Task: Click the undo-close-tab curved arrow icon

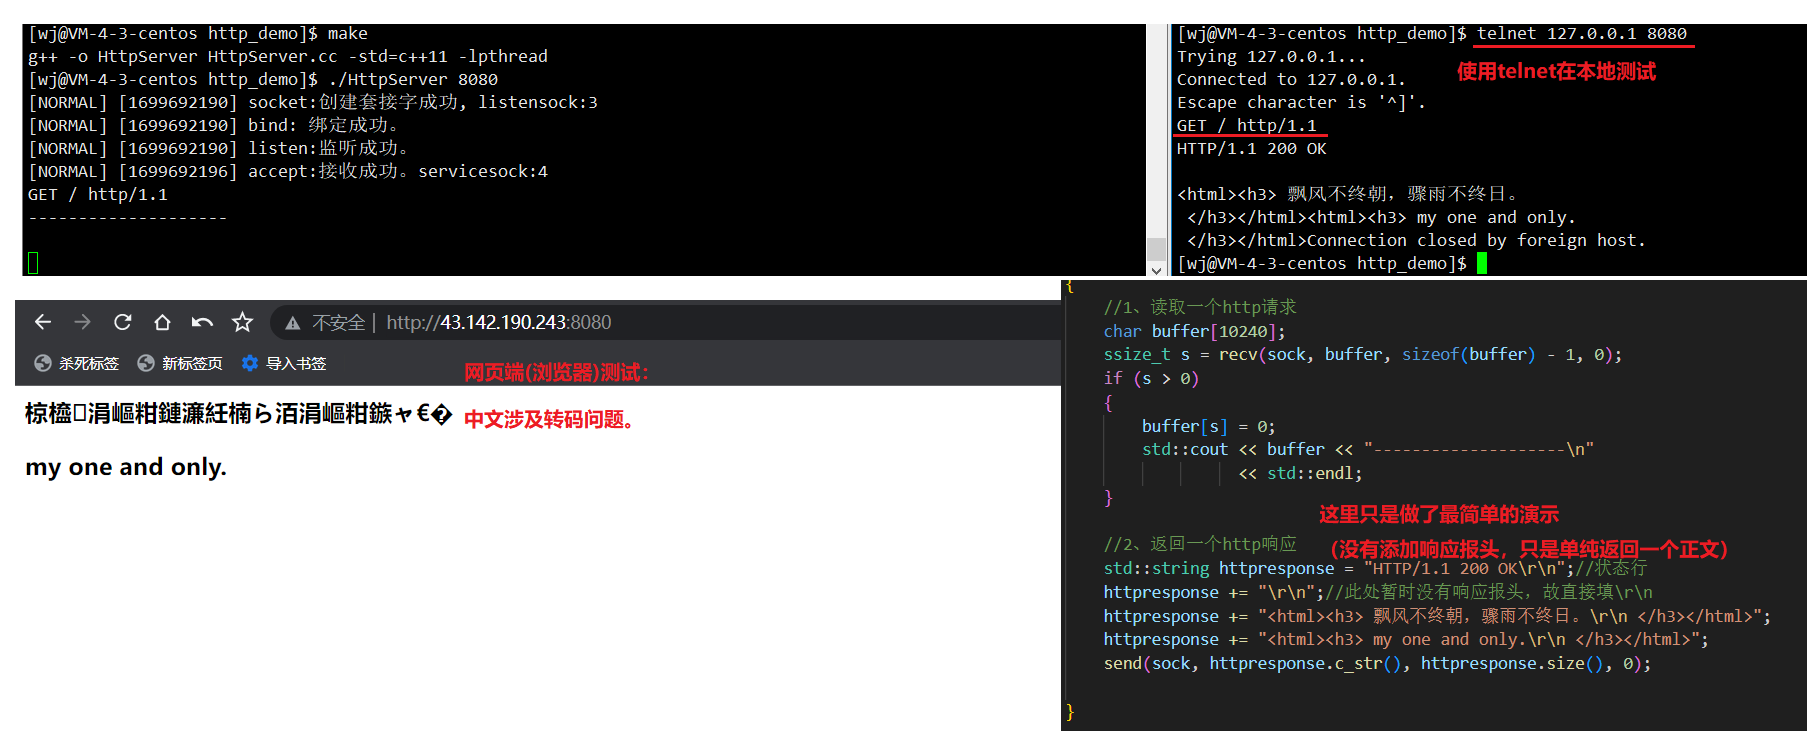Action: coord(202,322)
